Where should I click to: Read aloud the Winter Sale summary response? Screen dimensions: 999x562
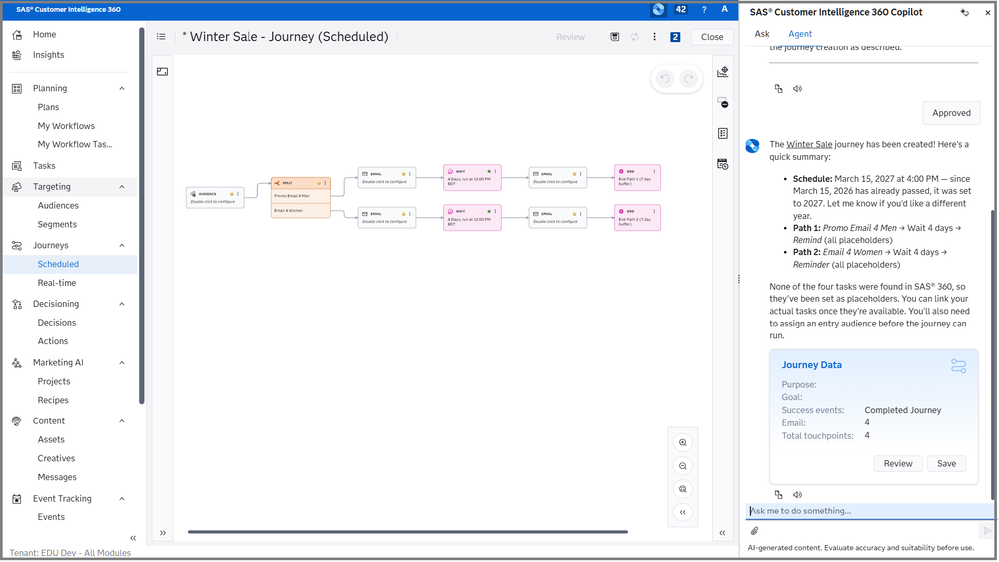[797, 494]
